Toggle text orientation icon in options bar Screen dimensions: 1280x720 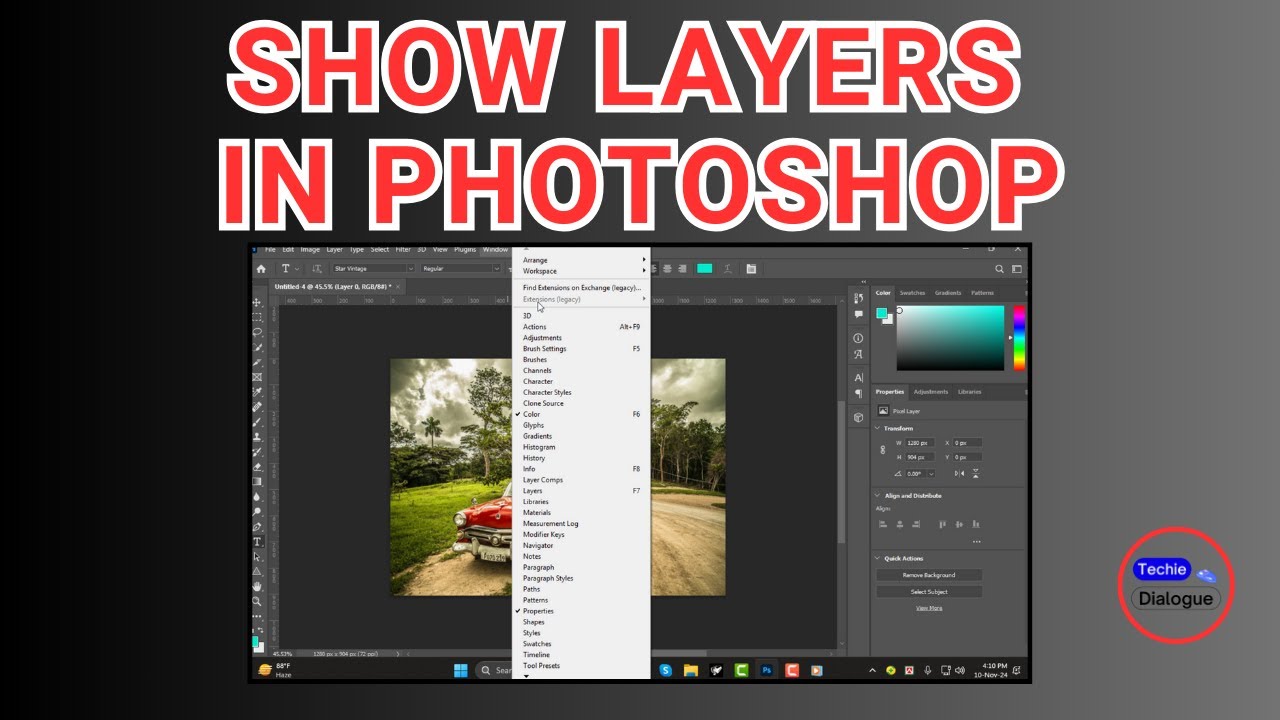(x=317, y=269)
